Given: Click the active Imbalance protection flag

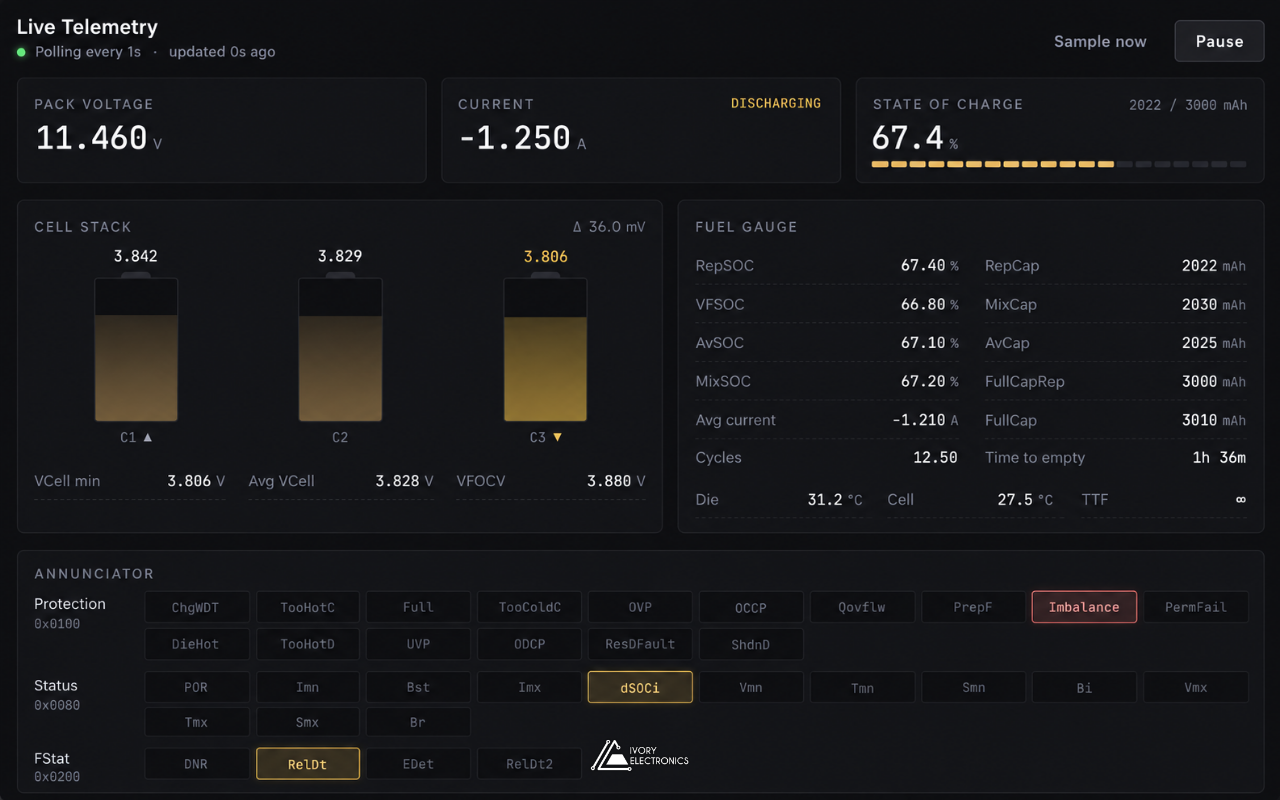Looking at the screenshot, I should (1084, 607).
